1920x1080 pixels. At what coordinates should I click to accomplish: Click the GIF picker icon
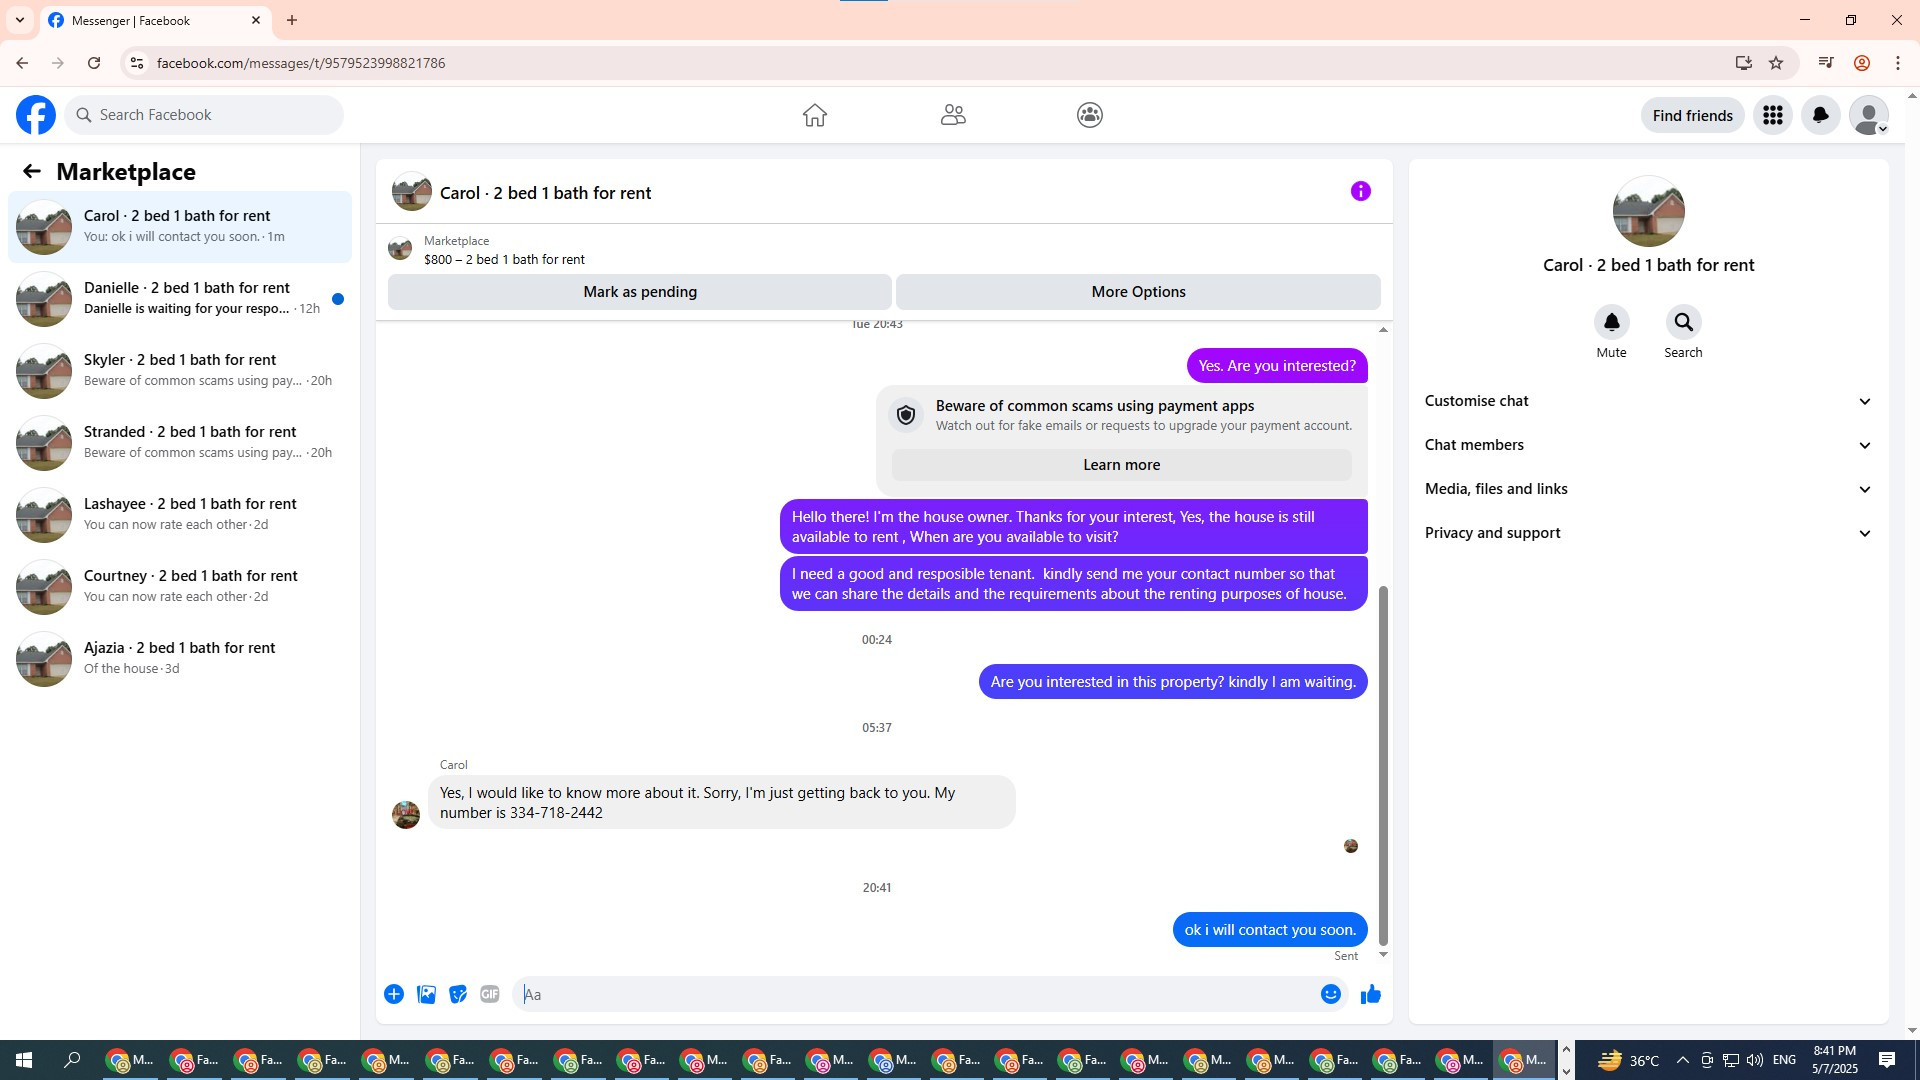[x=489, y=994]
